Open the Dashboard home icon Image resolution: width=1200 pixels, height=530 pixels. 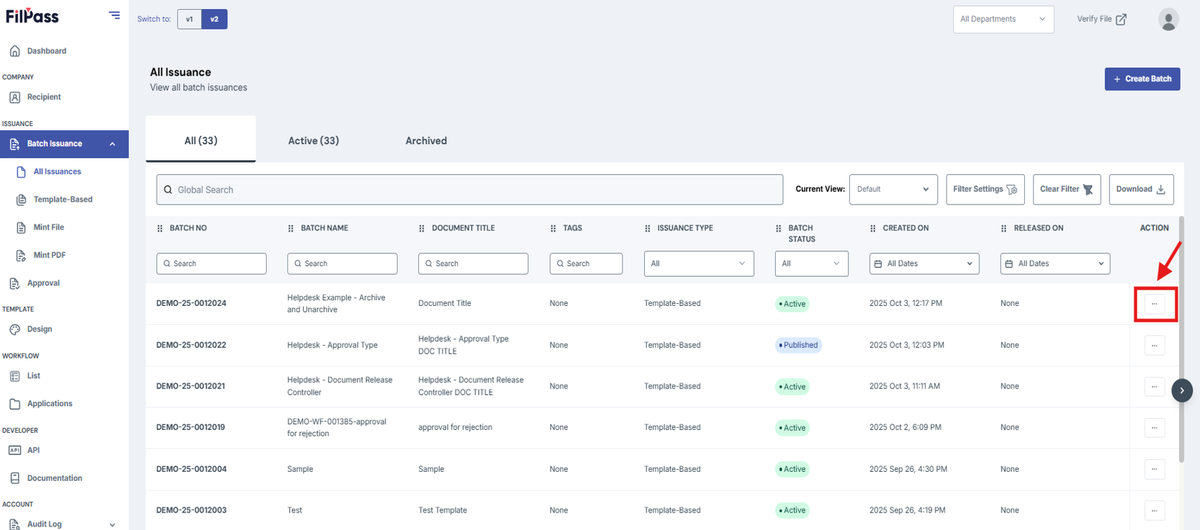coord(15,51)
